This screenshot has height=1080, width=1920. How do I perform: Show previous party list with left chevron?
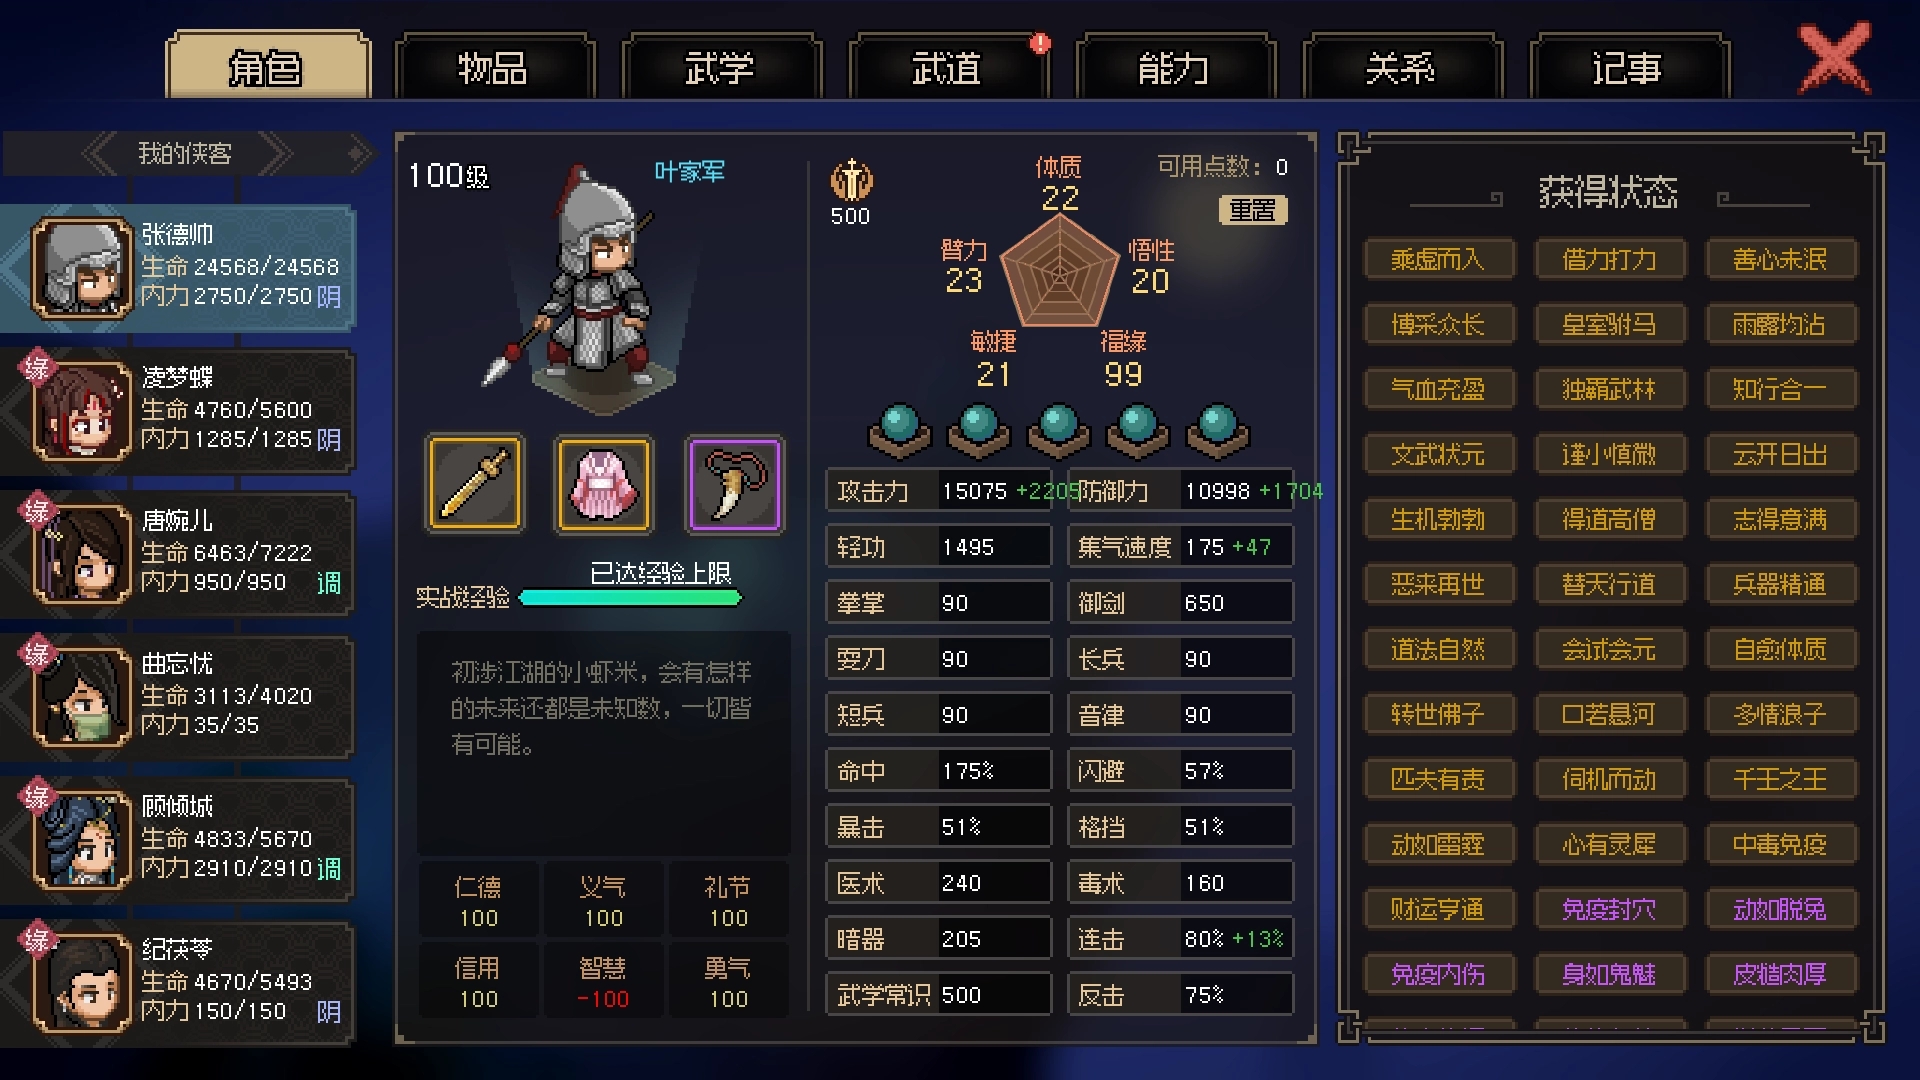[x=100, y=153]
